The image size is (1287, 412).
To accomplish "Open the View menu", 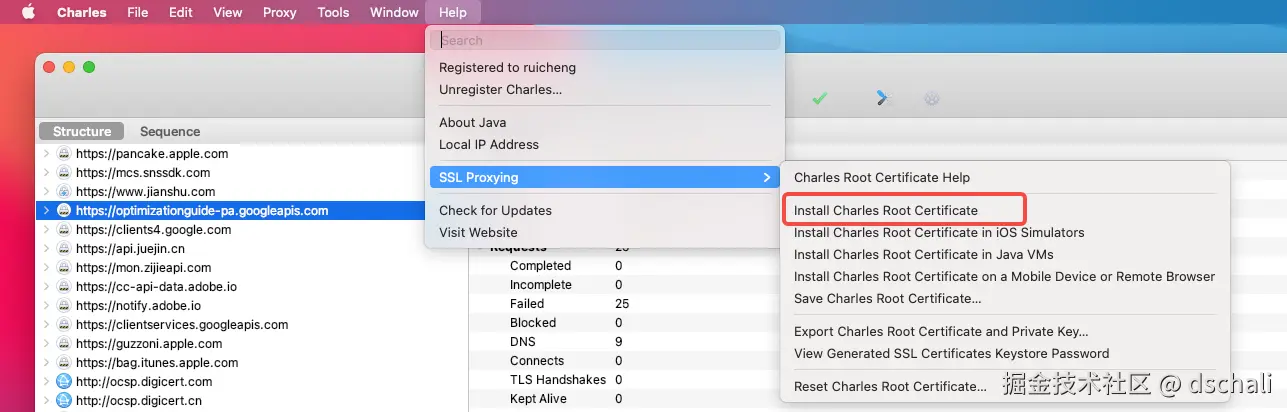I will pyautogui.click(x=228, y=12).
